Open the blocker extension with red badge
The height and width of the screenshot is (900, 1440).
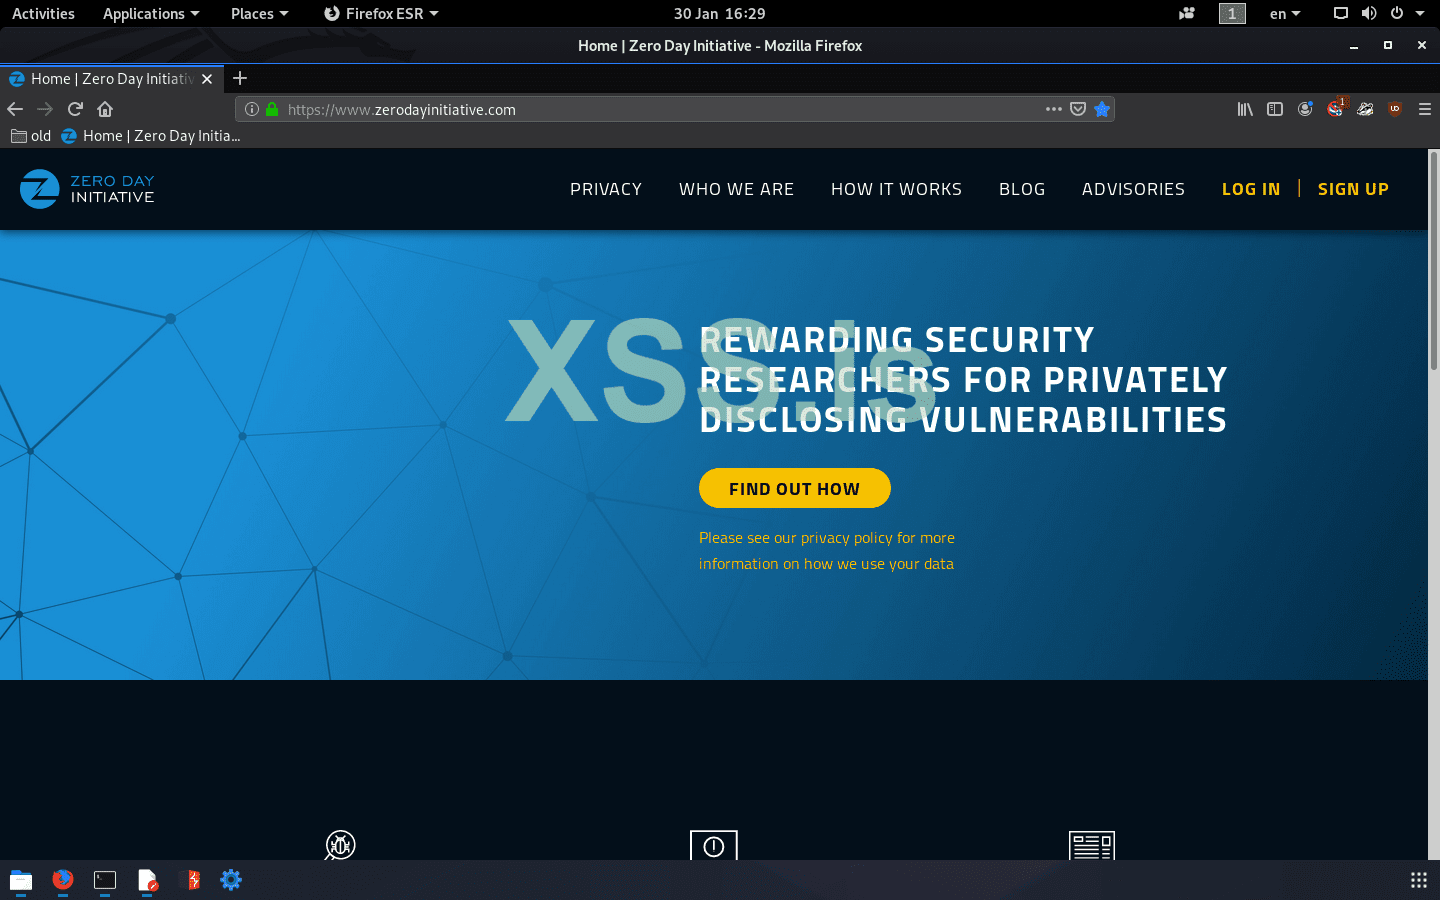coord(1336,108)
